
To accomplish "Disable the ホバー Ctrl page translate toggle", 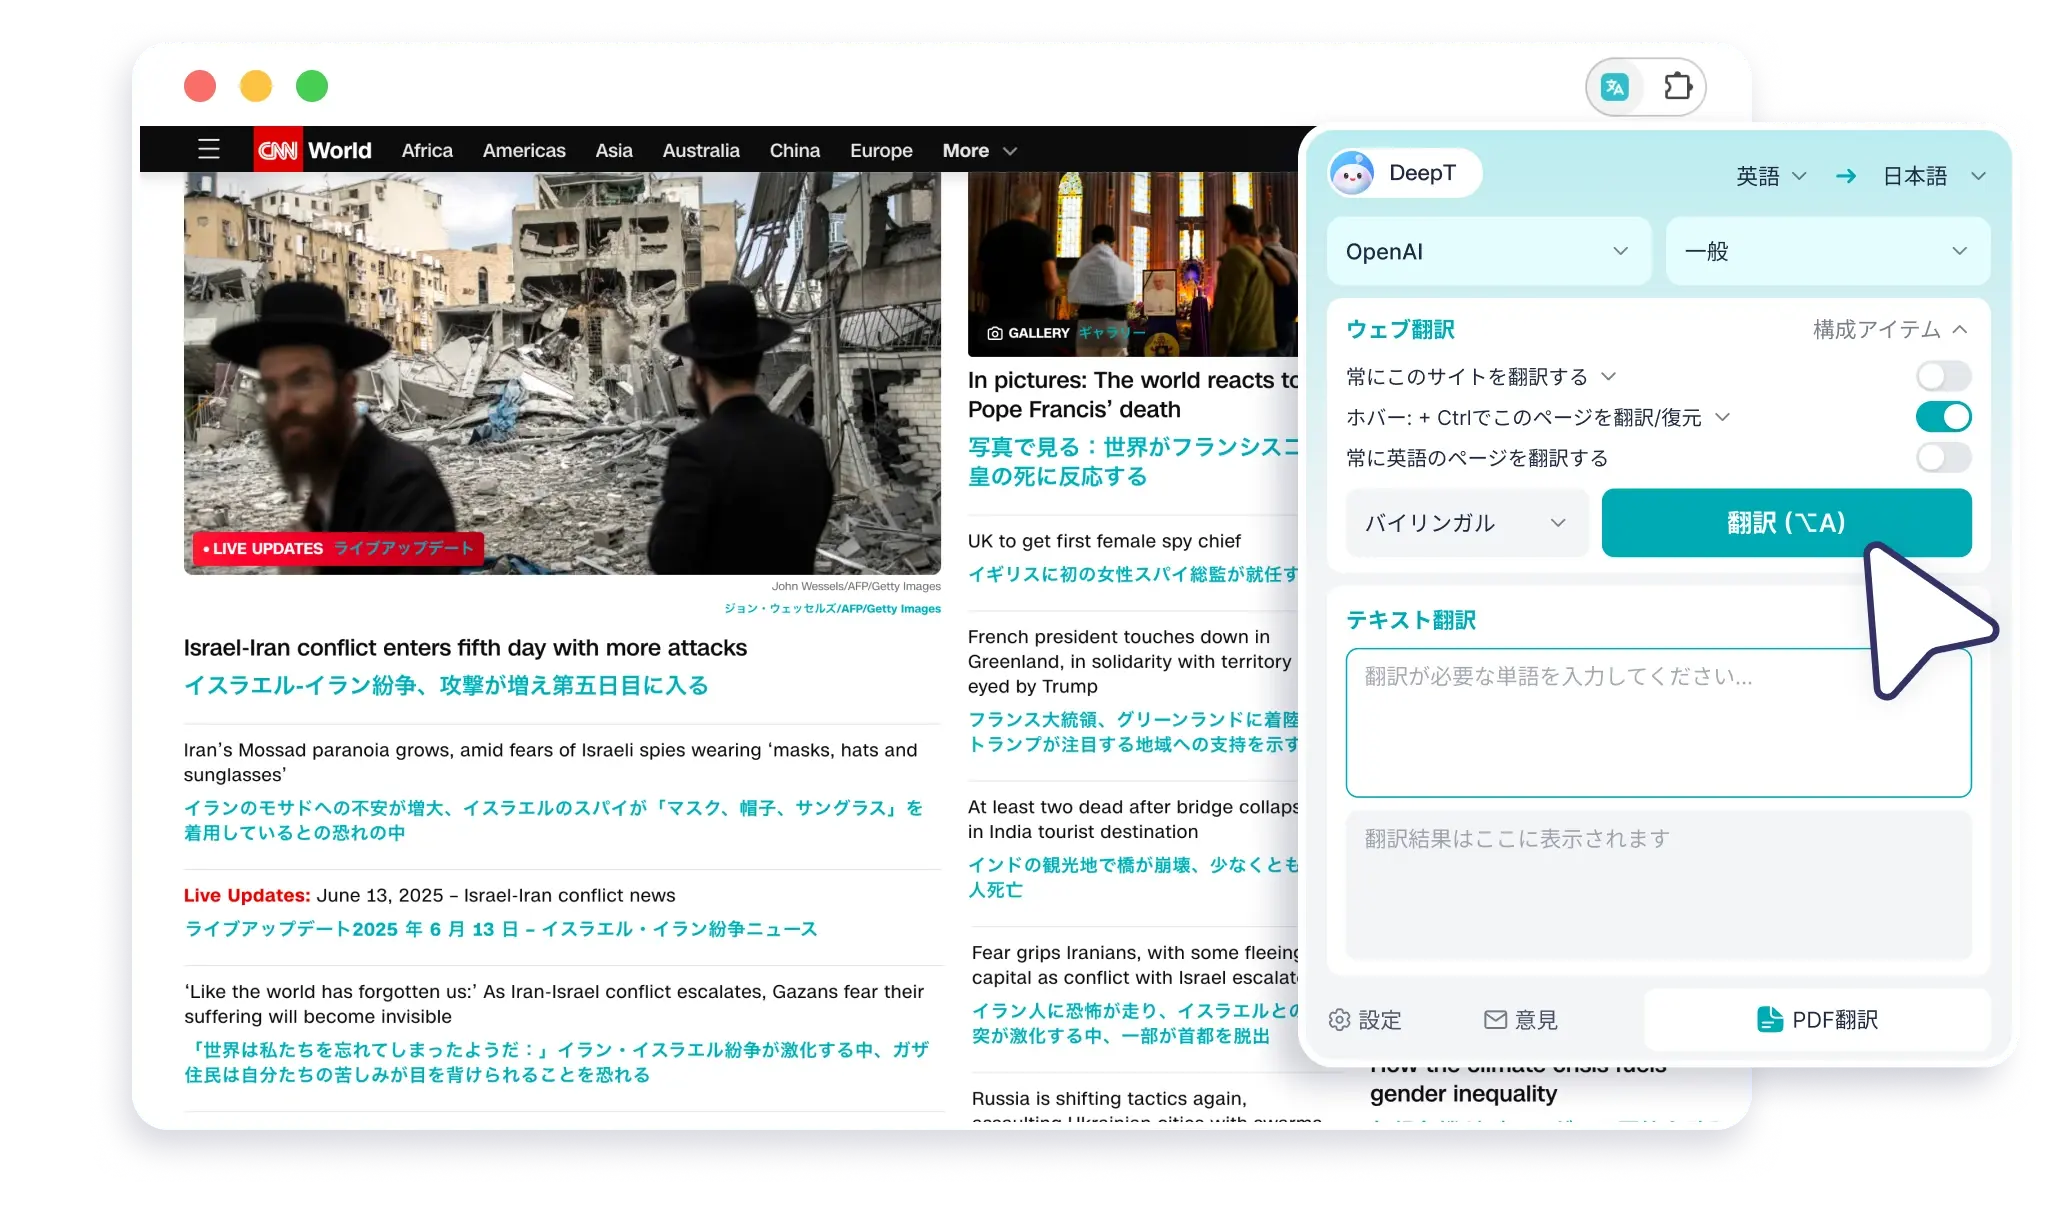I will click(x=1942, y=416).
